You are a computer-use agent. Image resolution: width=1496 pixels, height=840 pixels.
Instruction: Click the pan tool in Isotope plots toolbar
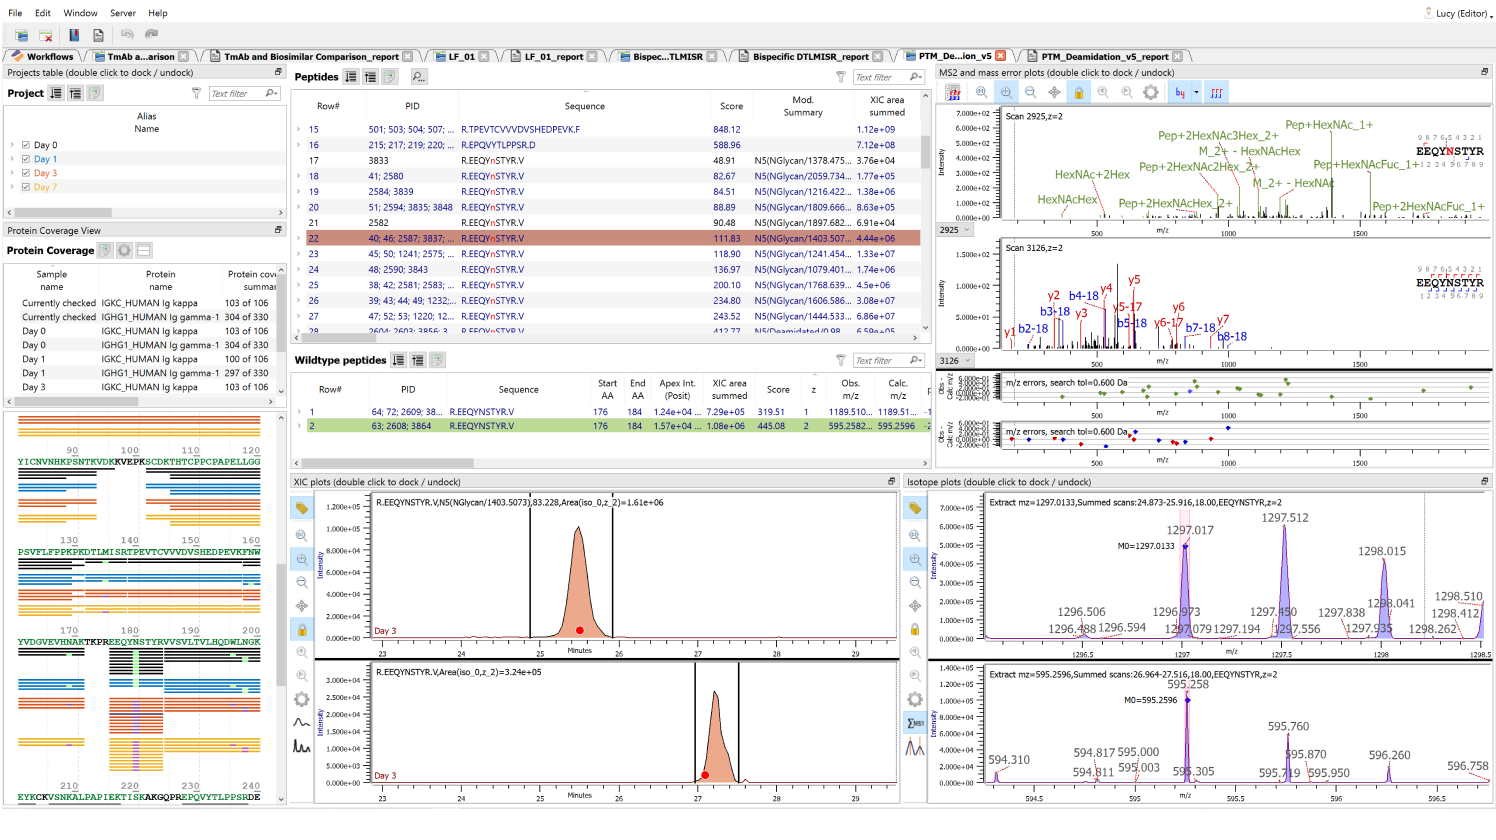click(915, 606)
